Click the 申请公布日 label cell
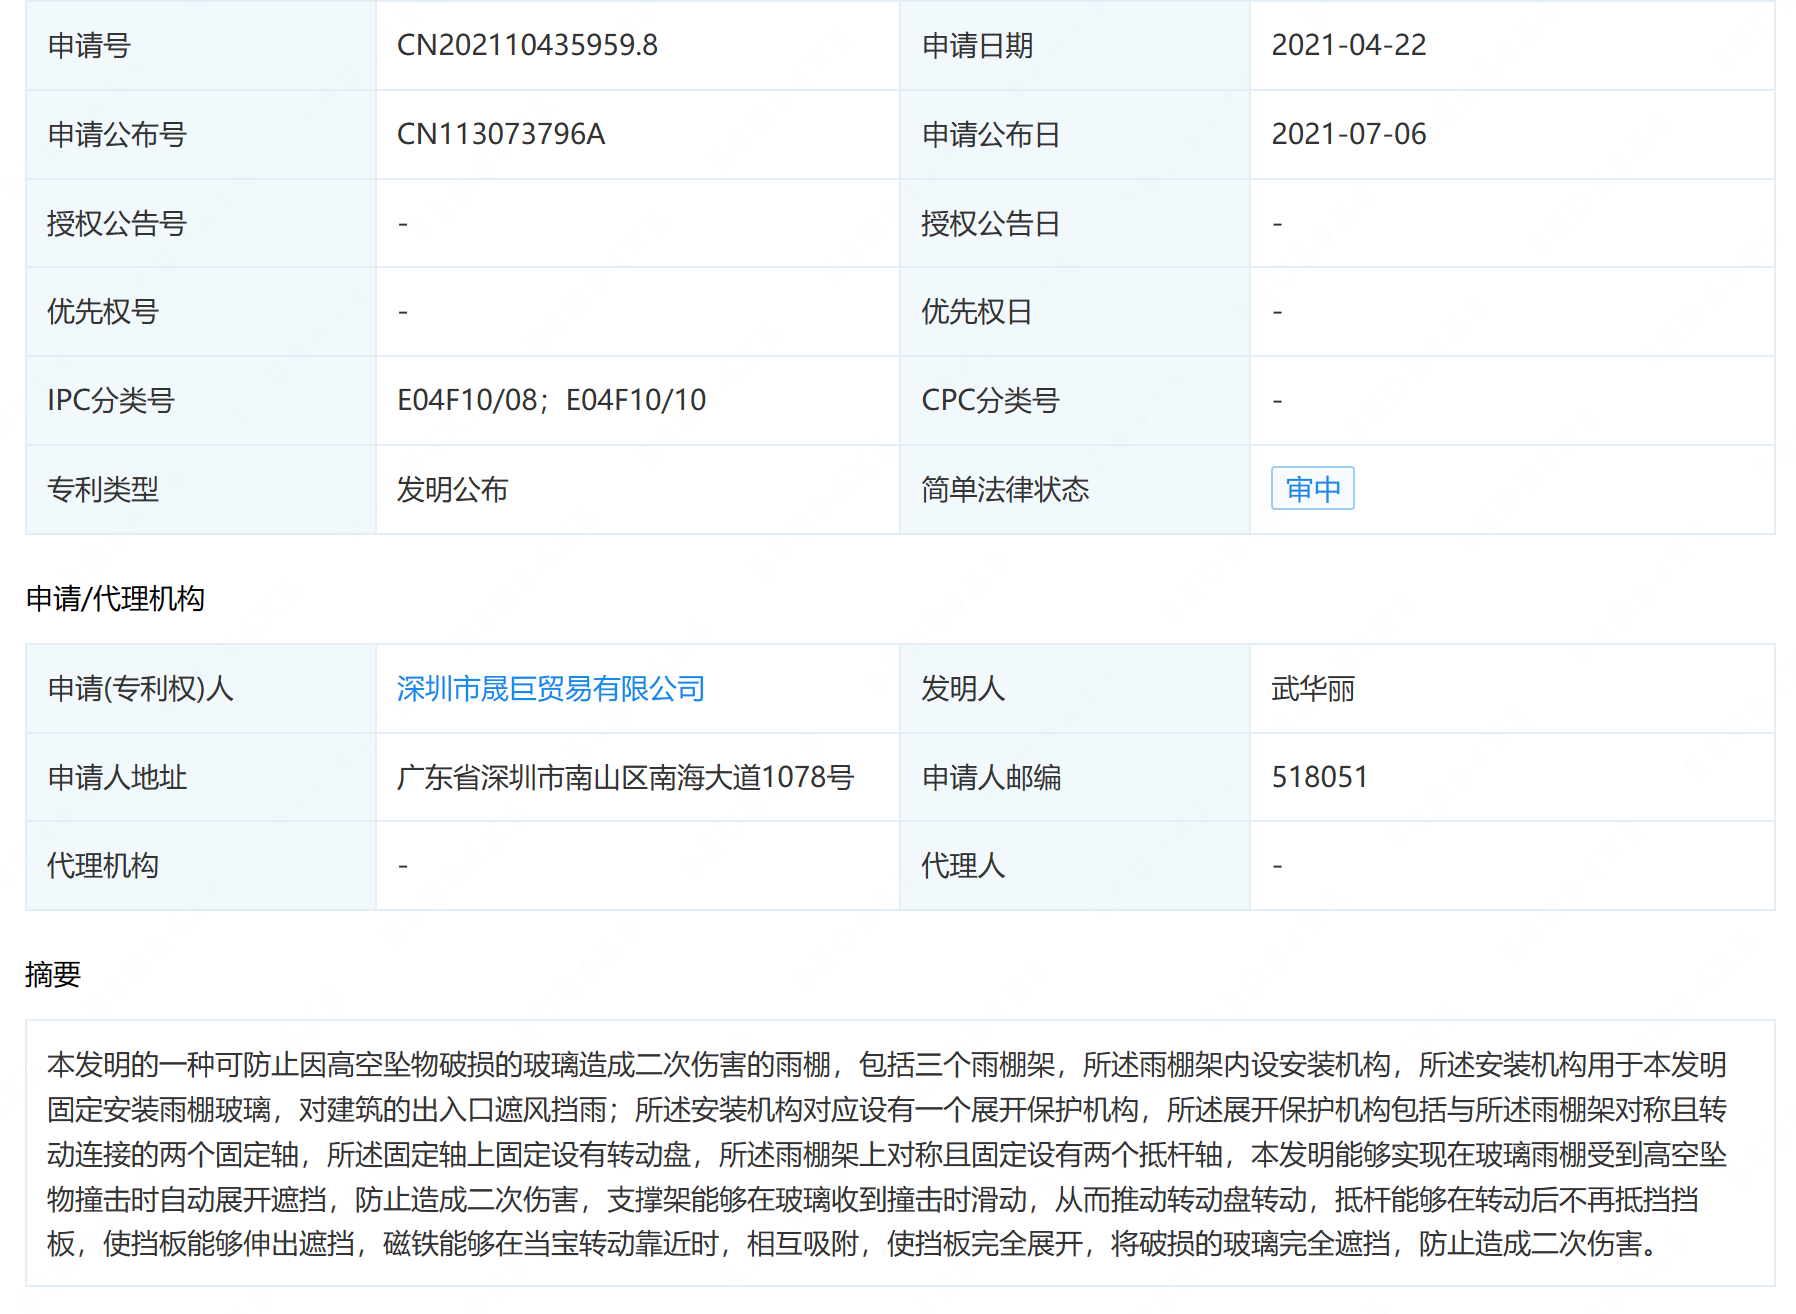This screenshot has height=1314, width=1796. coord(1075,135)
